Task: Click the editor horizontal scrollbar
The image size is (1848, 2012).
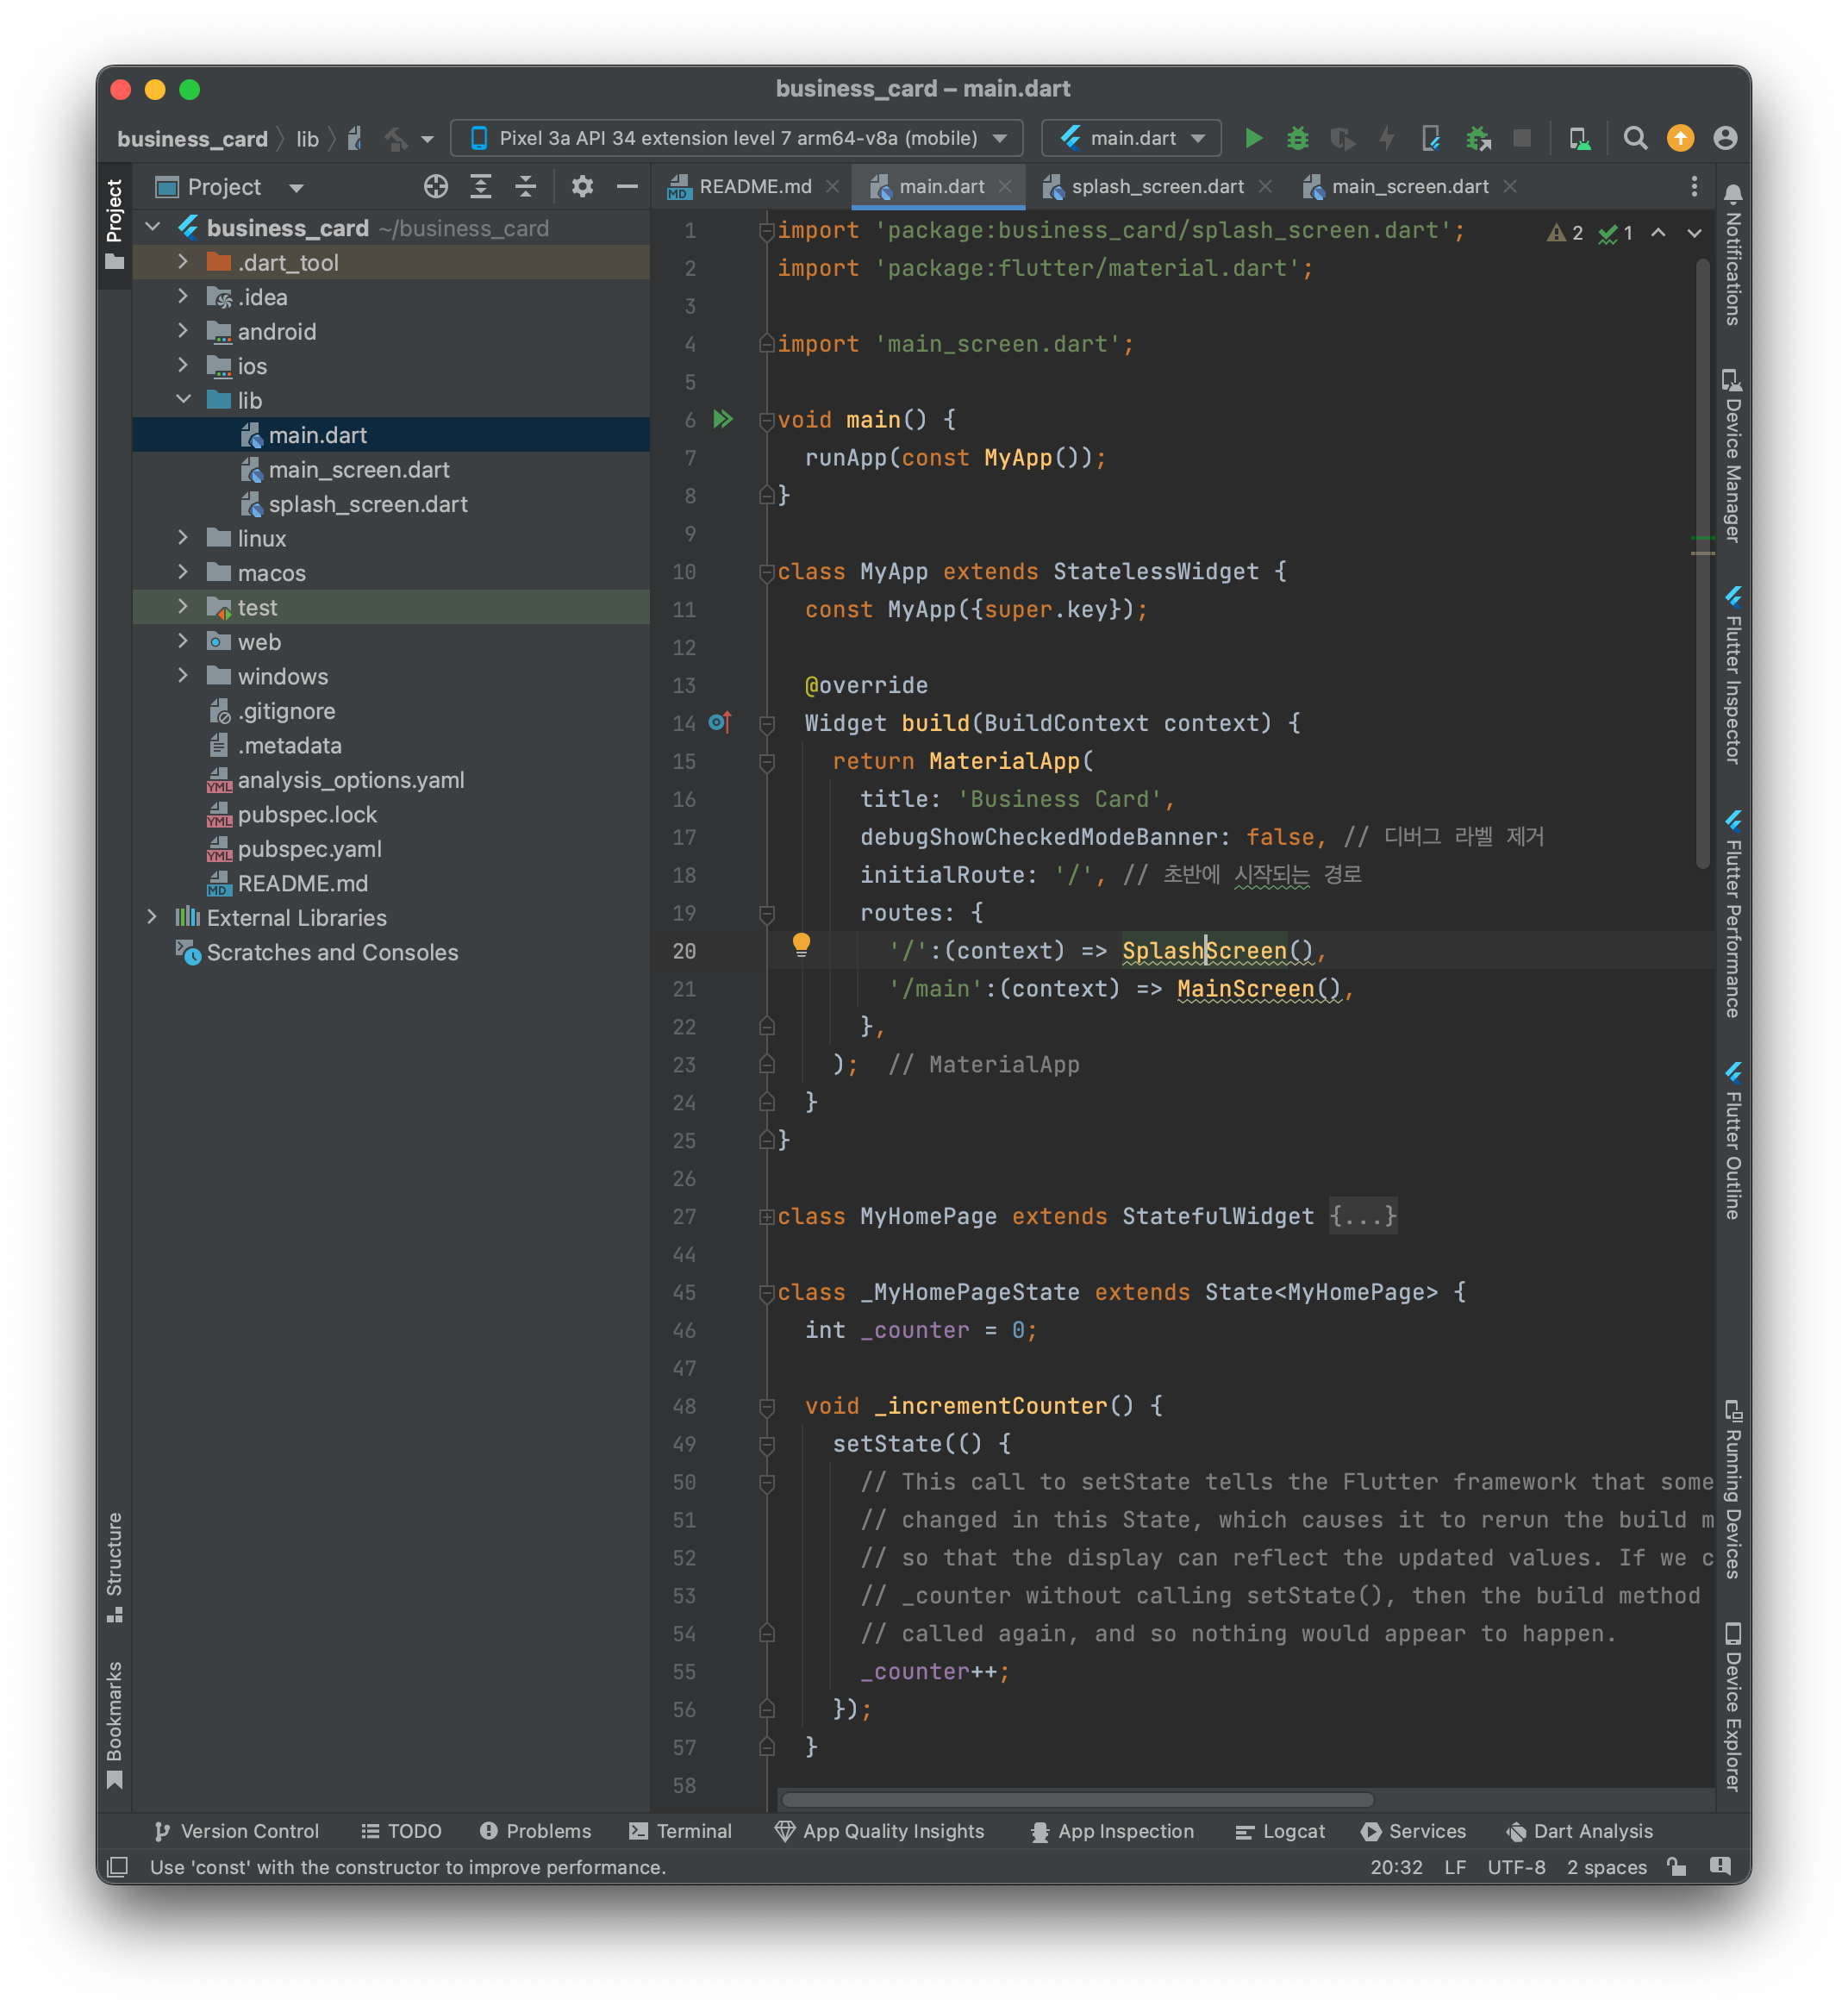Action: (x=1077, y=1800)
